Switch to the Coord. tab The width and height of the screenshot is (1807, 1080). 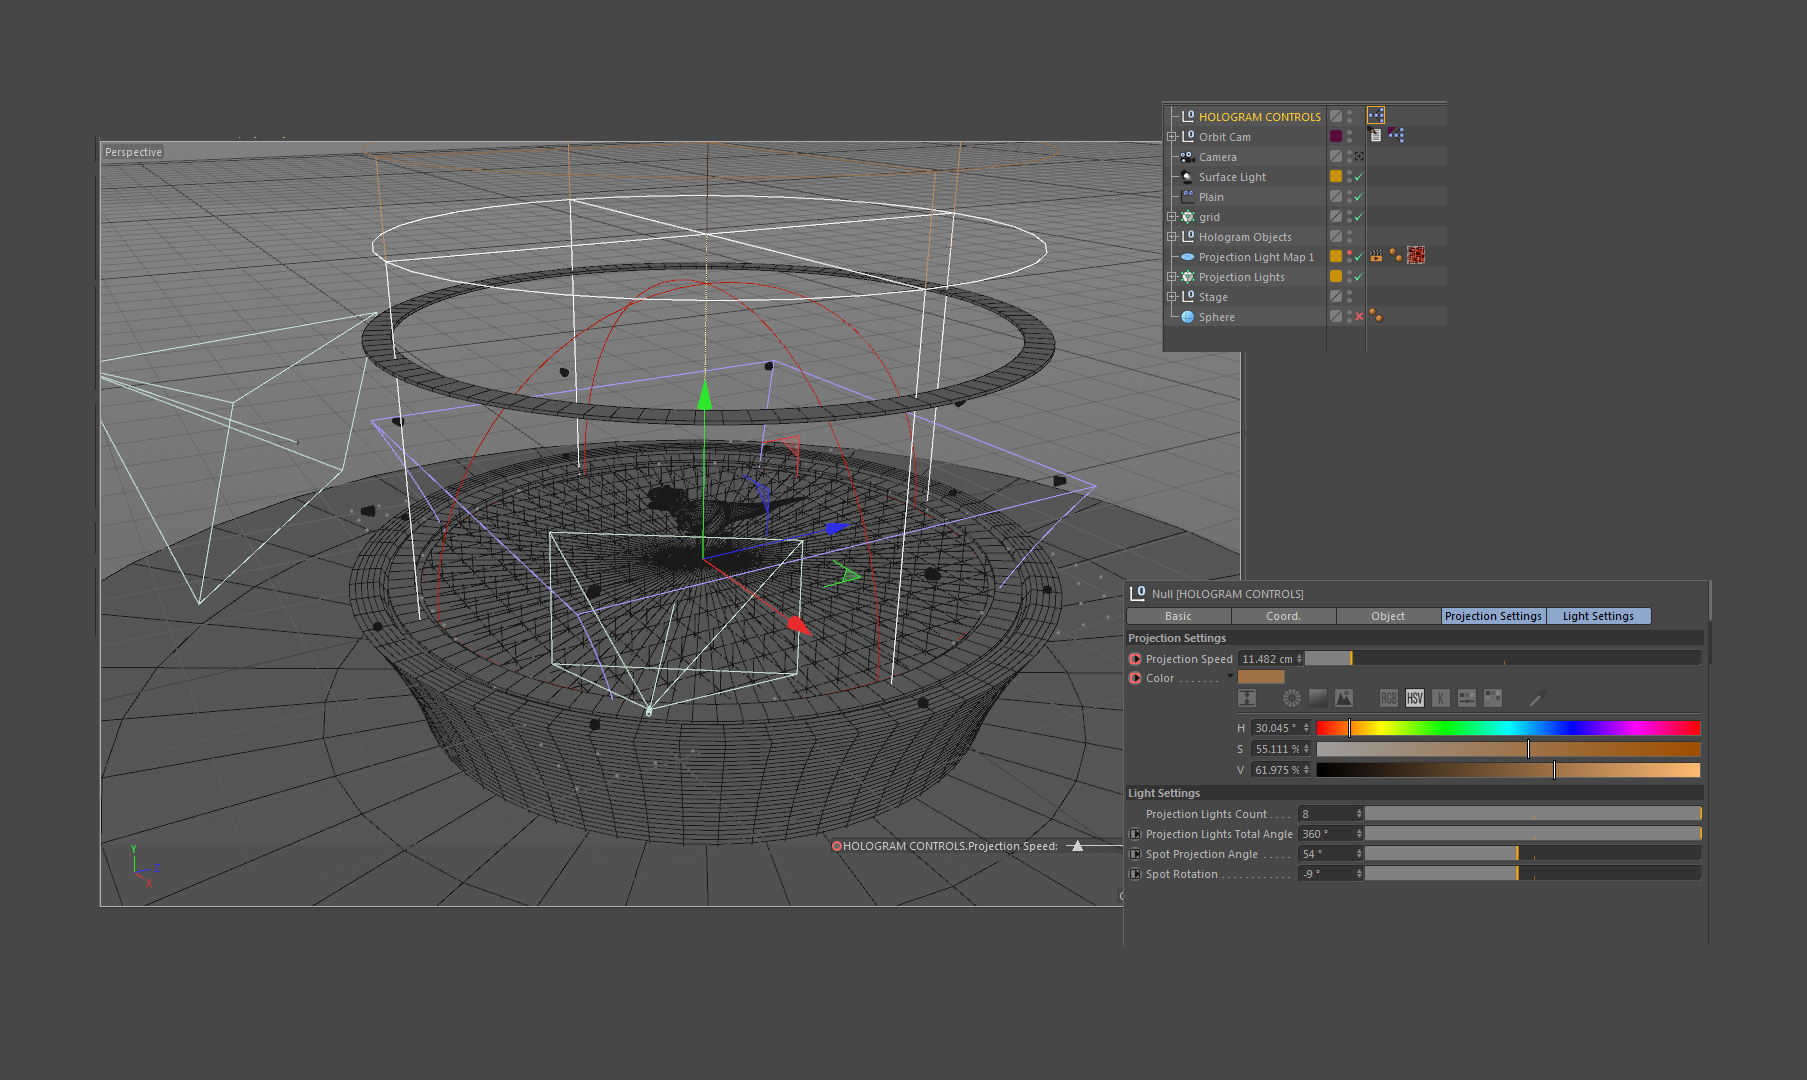[x=1283, y=616]
